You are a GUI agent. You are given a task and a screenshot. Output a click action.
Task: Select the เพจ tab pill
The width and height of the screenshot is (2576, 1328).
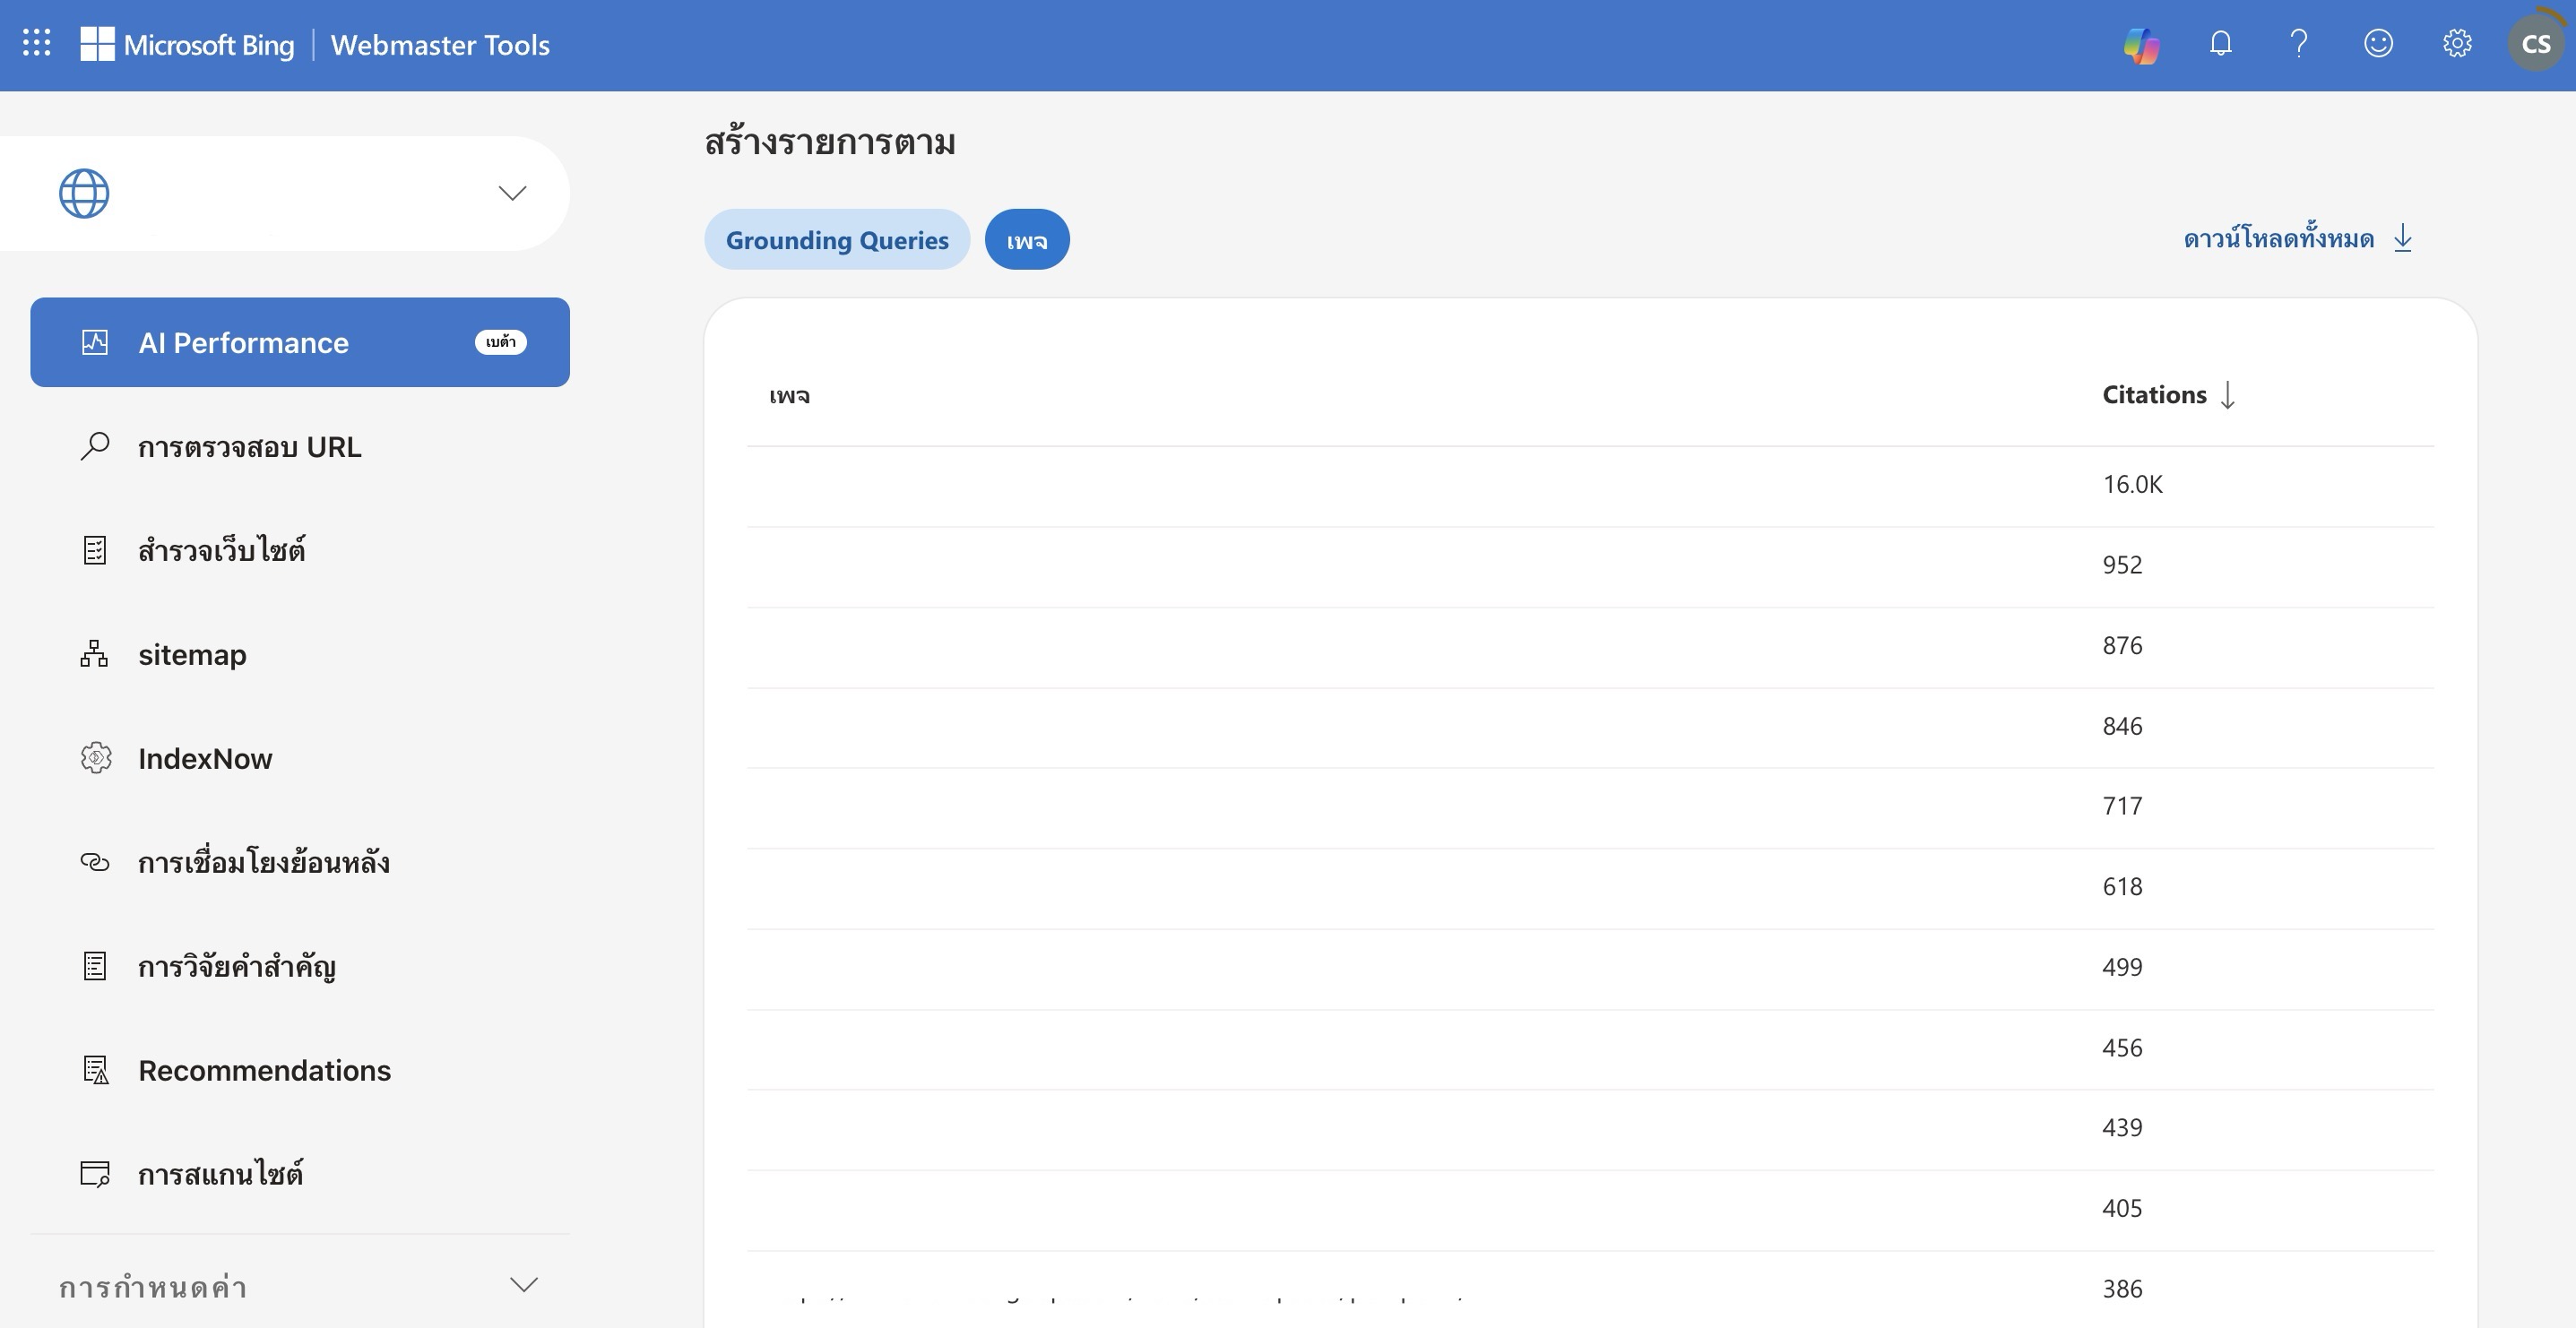coord(1026,240)
